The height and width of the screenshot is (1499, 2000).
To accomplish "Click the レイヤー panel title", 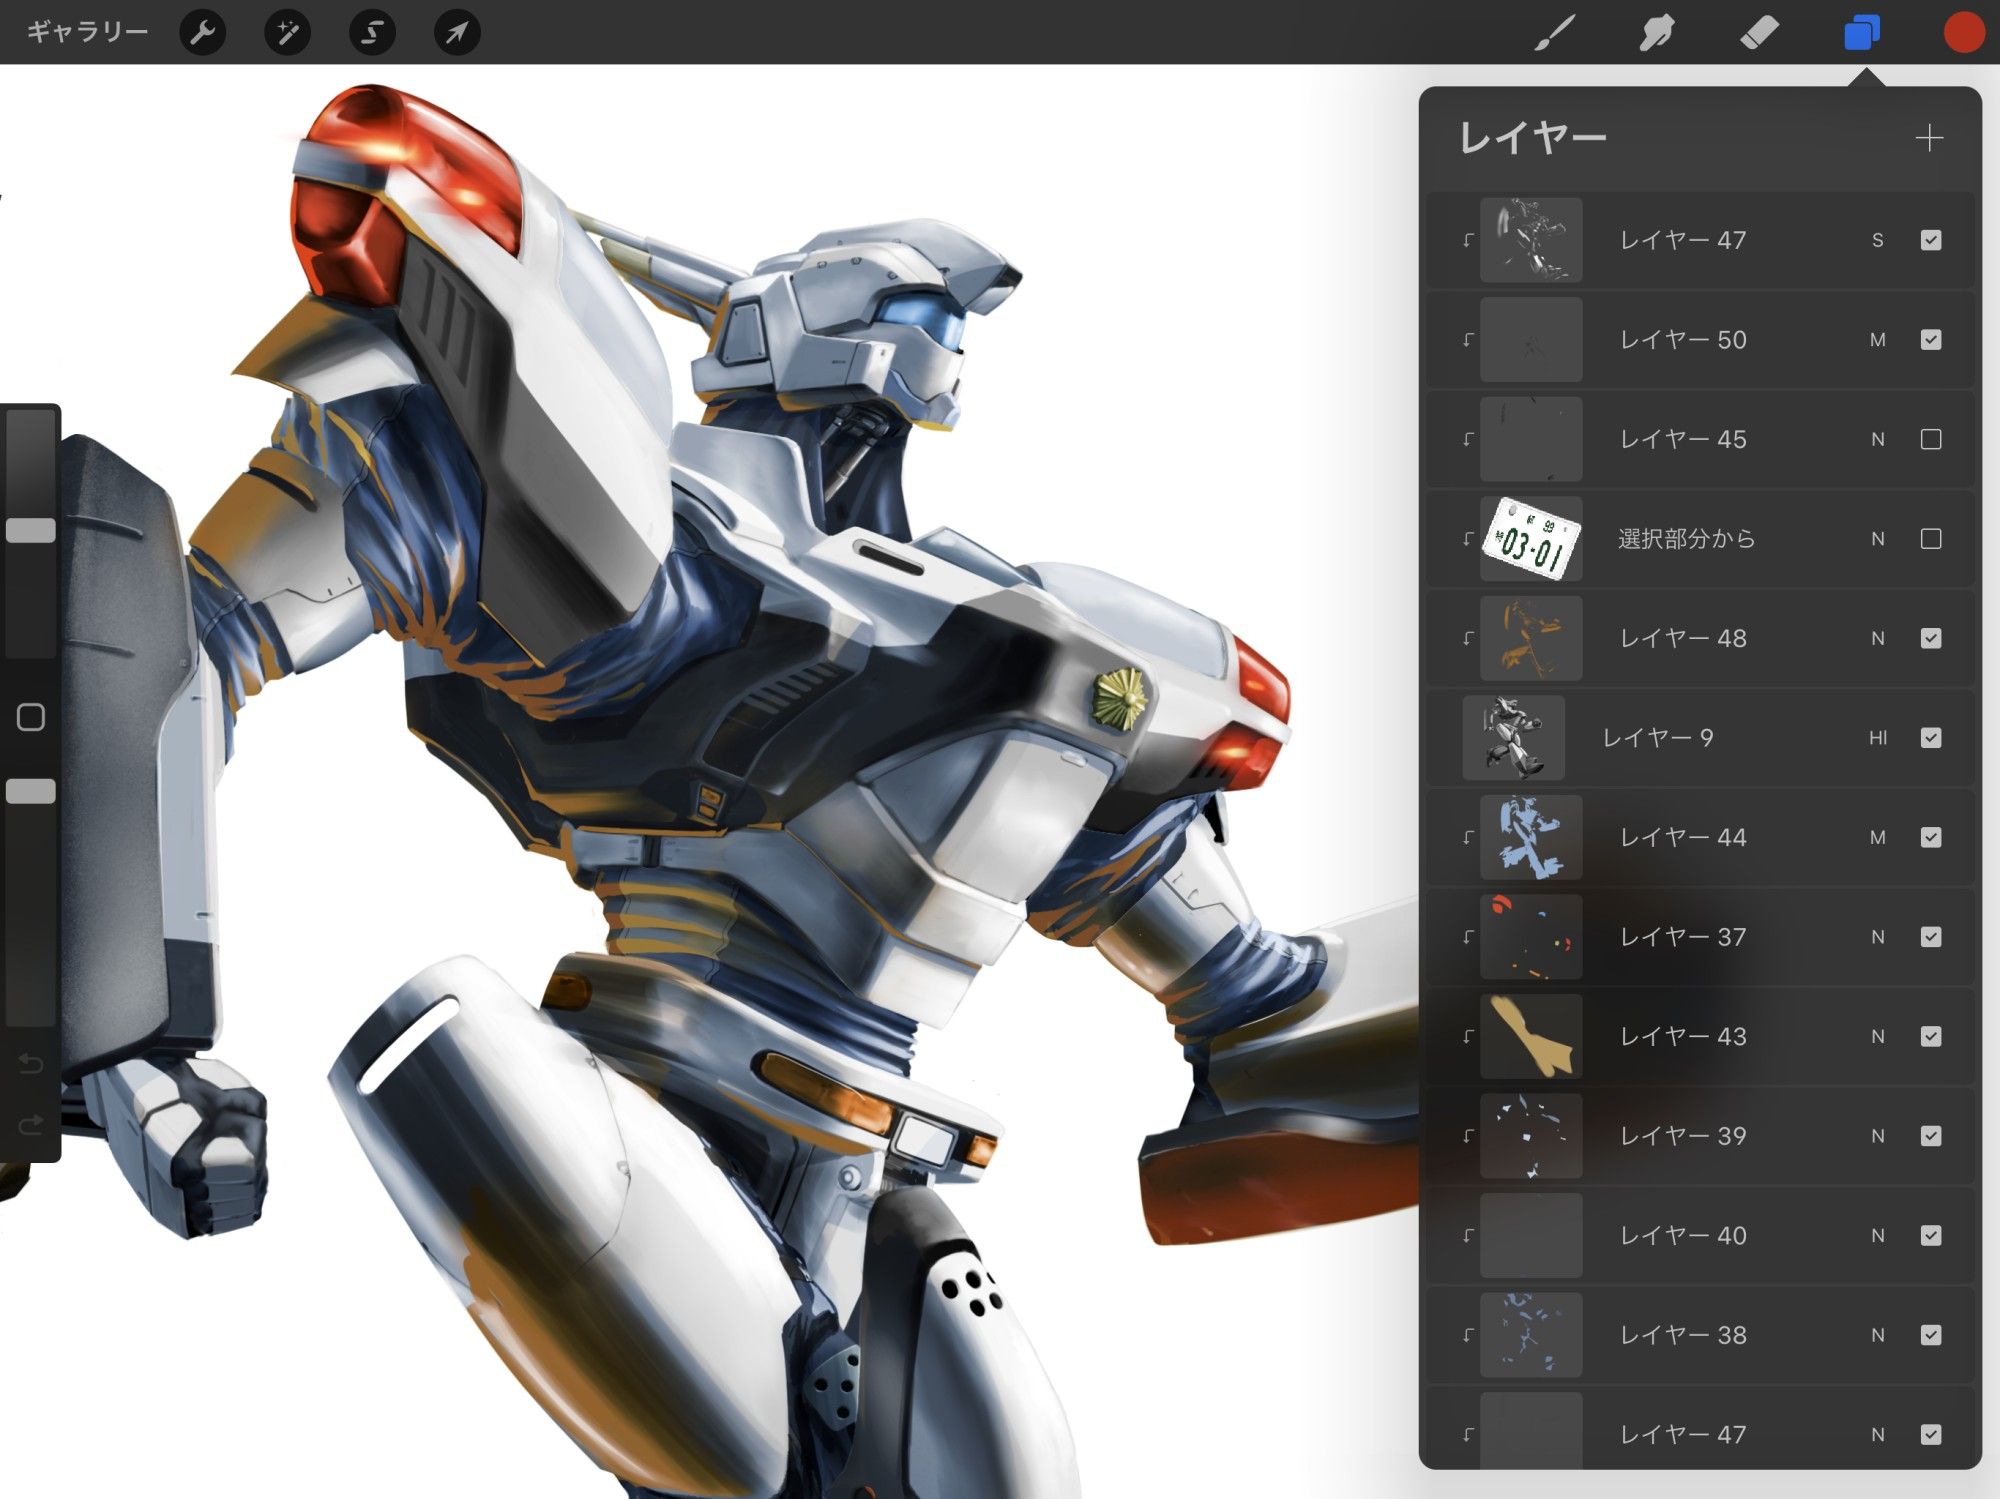I will [x=1533, y=138].
